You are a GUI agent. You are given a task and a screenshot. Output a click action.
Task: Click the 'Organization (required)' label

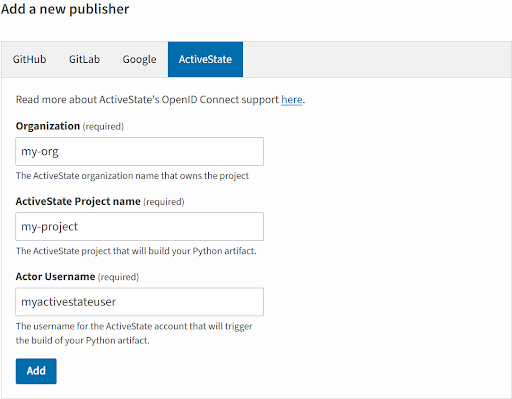tap(70, 126)
